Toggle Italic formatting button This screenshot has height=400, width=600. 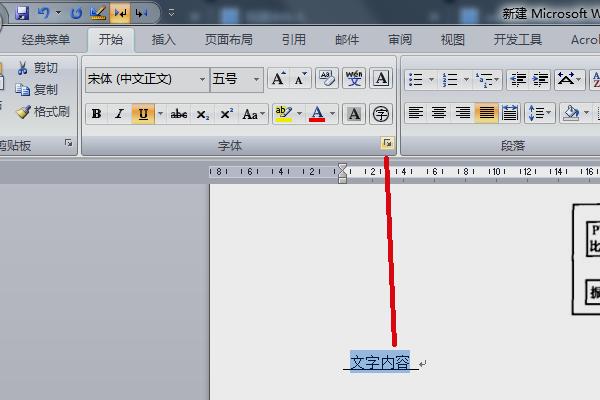pos(120,114)
